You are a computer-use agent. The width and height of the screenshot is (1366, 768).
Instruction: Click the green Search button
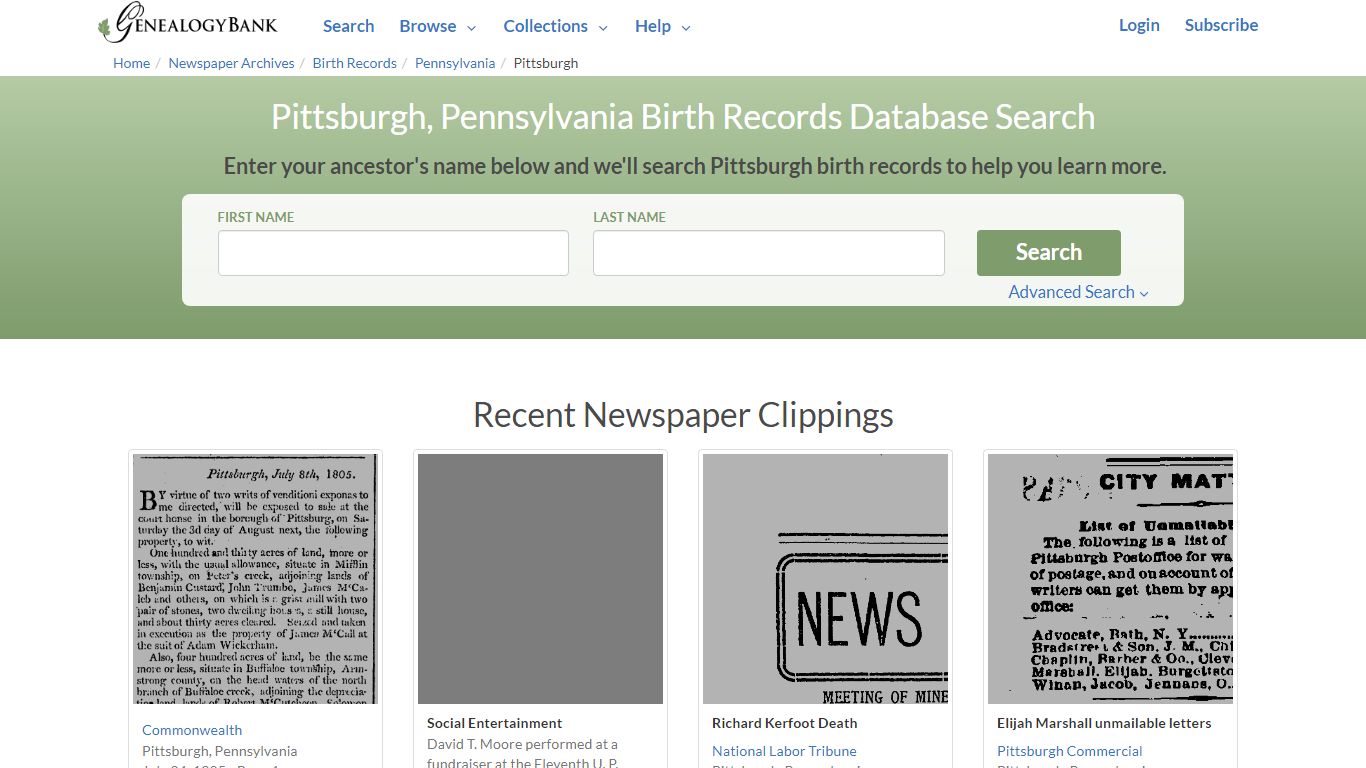[x=1048, y=253]
